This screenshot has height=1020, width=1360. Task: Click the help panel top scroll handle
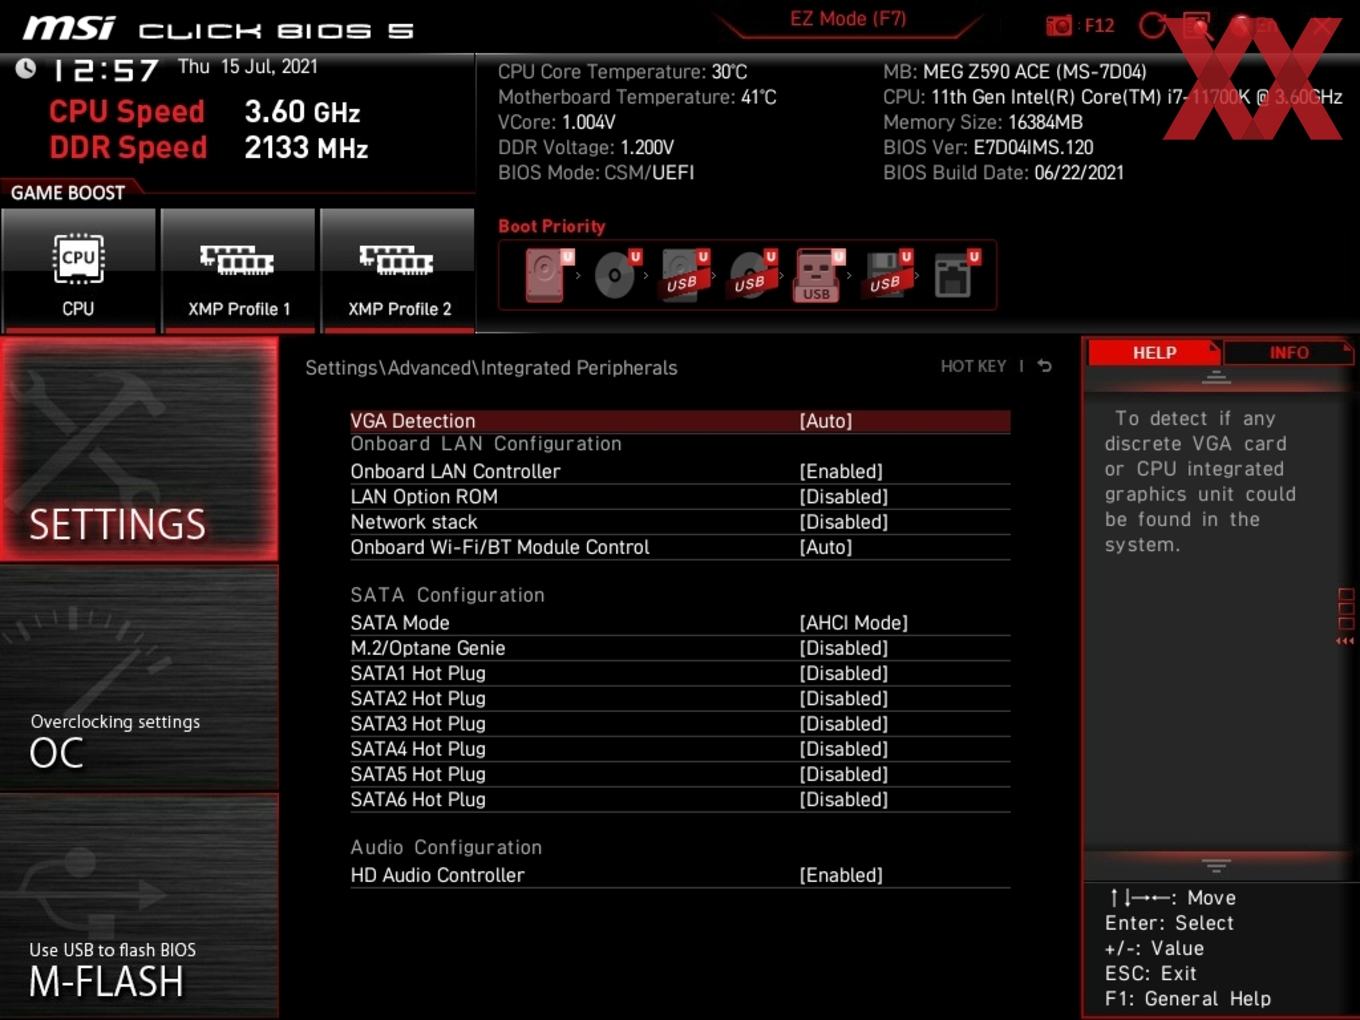(x=1216, y=377)
